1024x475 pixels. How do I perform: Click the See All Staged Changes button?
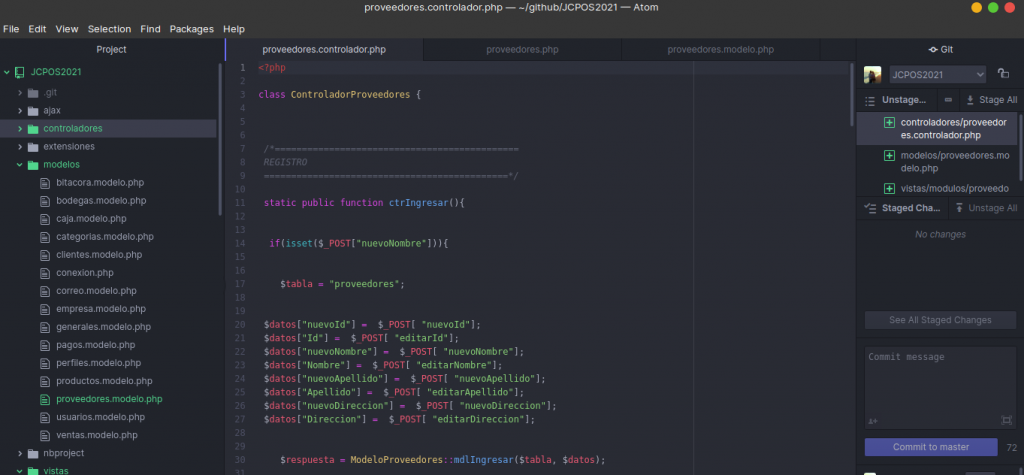940,320
